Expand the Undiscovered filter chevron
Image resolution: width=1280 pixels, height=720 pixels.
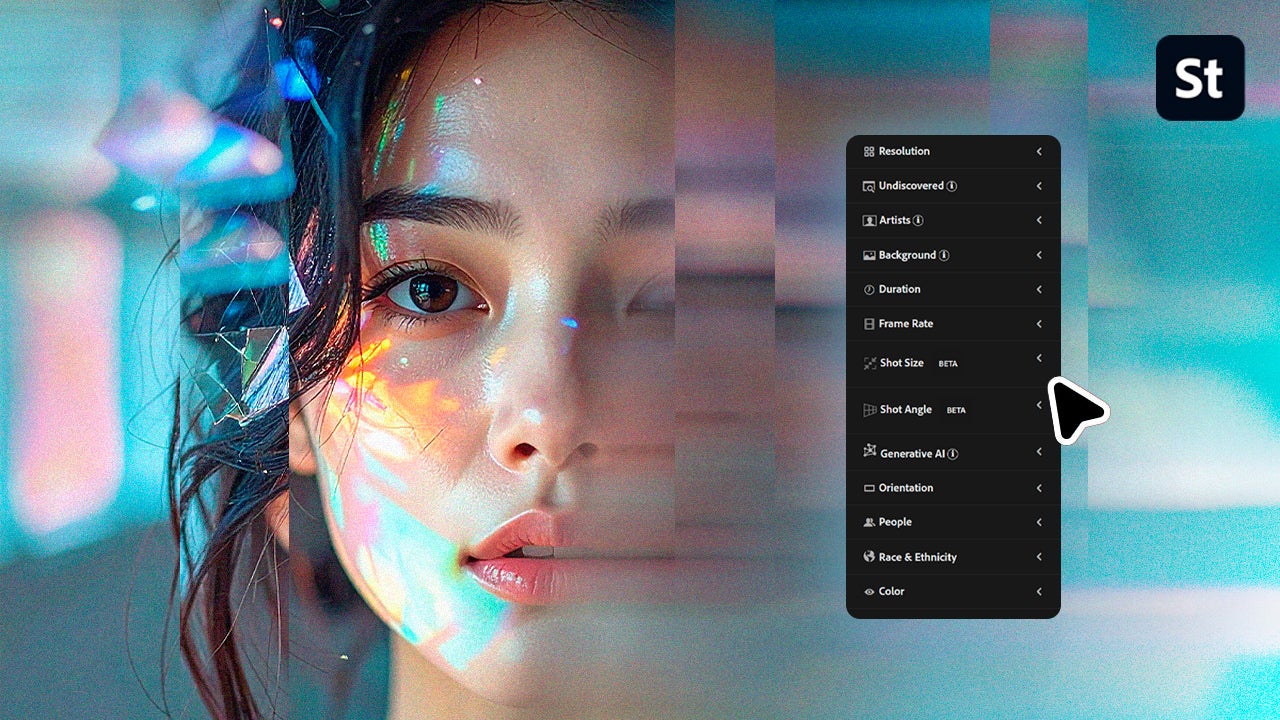click(x=1039, y=186)
